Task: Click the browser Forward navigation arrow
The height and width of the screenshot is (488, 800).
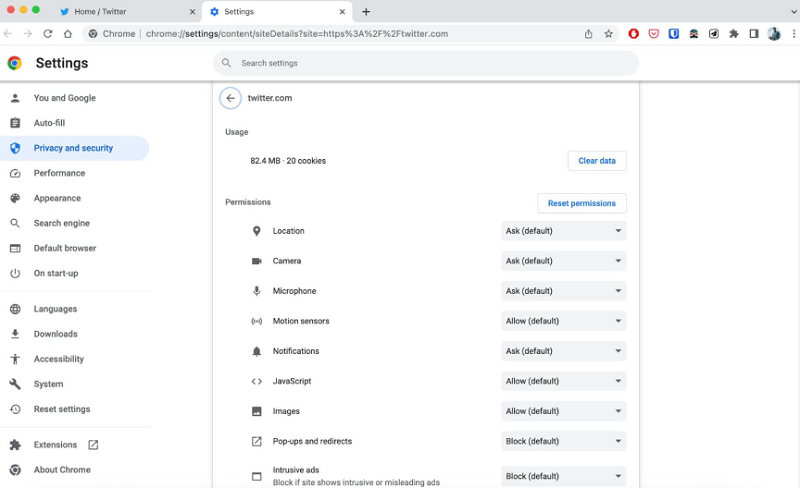Action: coord(28,34)
